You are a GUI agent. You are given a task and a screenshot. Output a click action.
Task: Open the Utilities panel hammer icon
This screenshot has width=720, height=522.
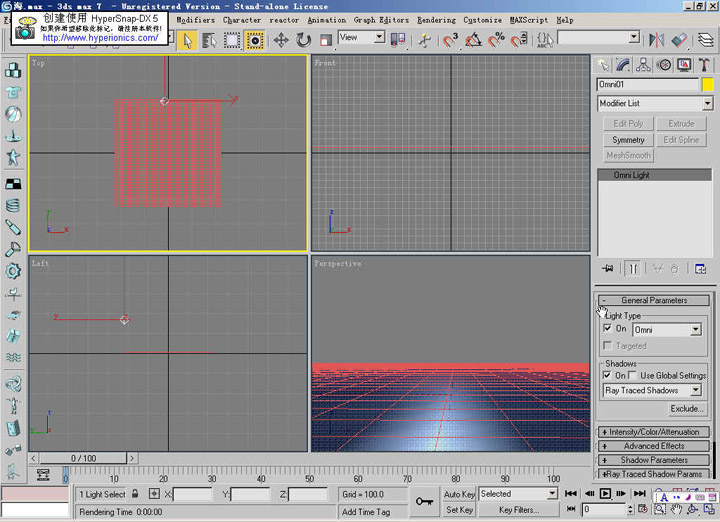tap(704, 64)
